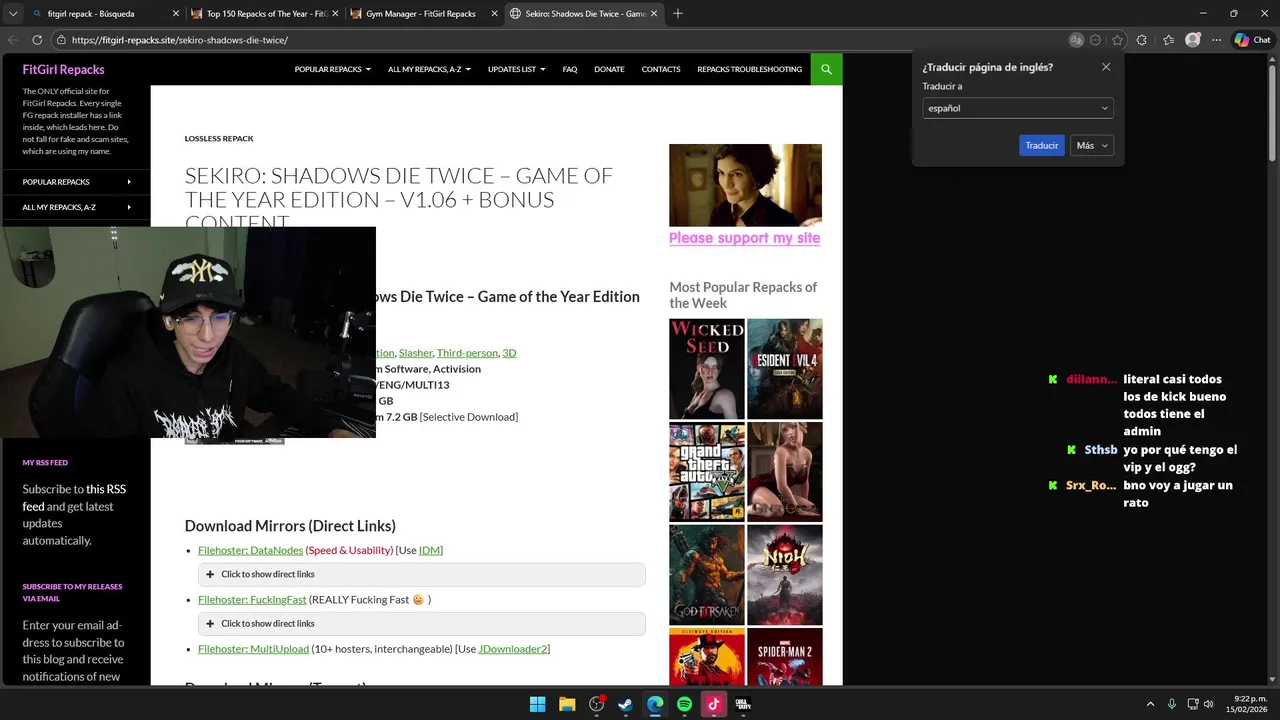
Task: Open the Más dropdown in translate popup
Action: [1091, 145]
